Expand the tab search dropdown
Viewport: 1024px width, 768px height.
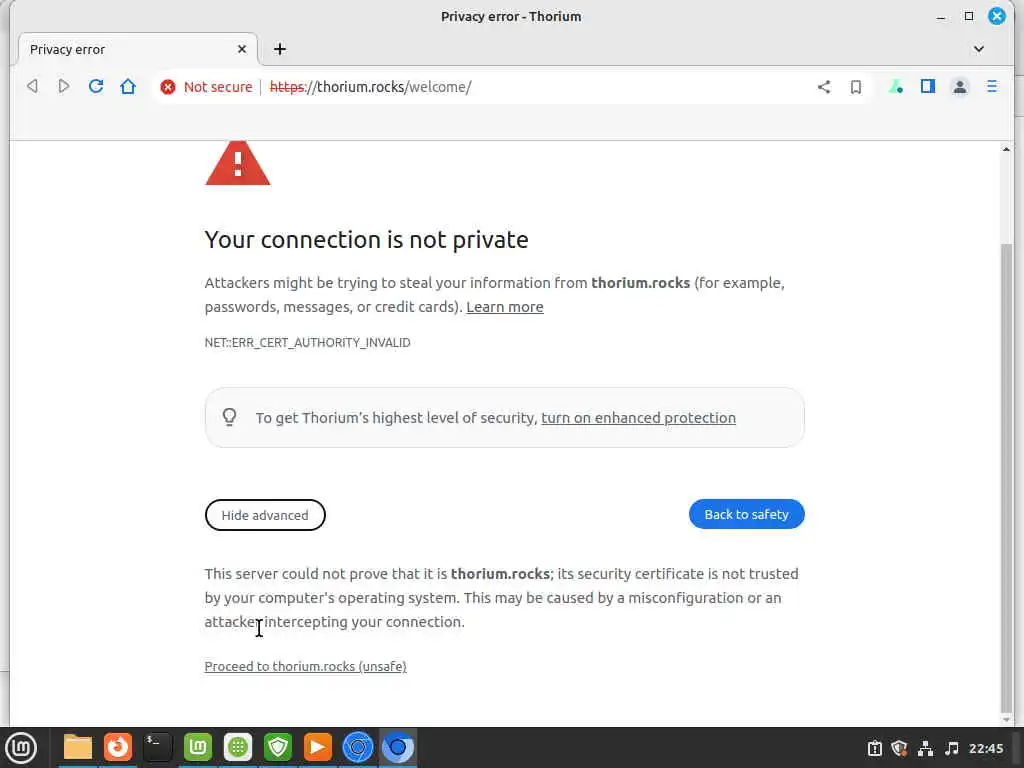coord(979,49)
